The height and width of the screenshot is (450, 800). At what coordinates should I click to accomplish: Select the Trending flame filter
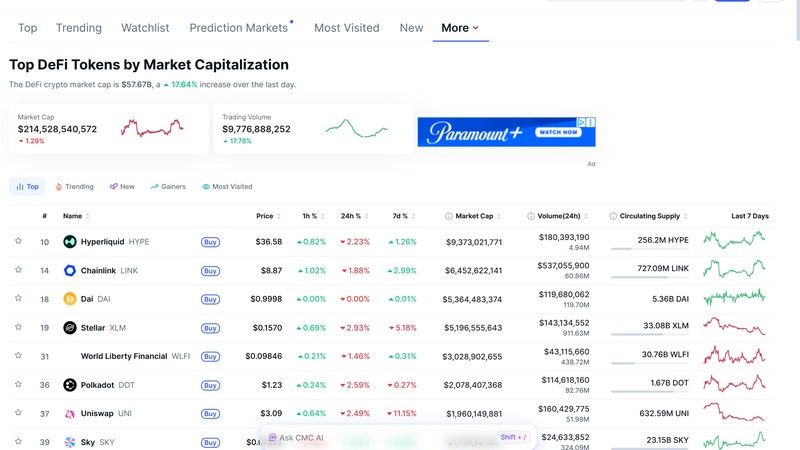(74, 187)
